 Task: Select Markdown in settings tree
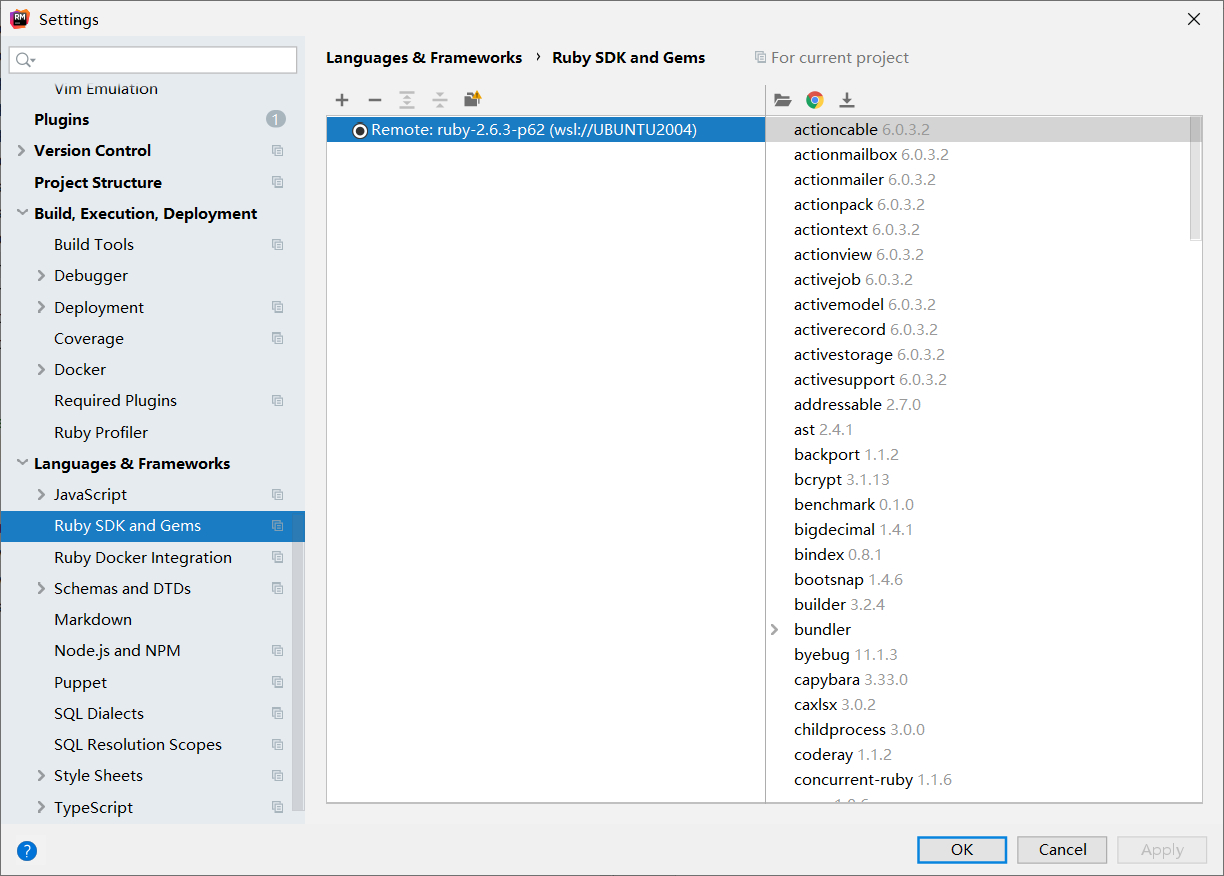(x=93, y=620)
